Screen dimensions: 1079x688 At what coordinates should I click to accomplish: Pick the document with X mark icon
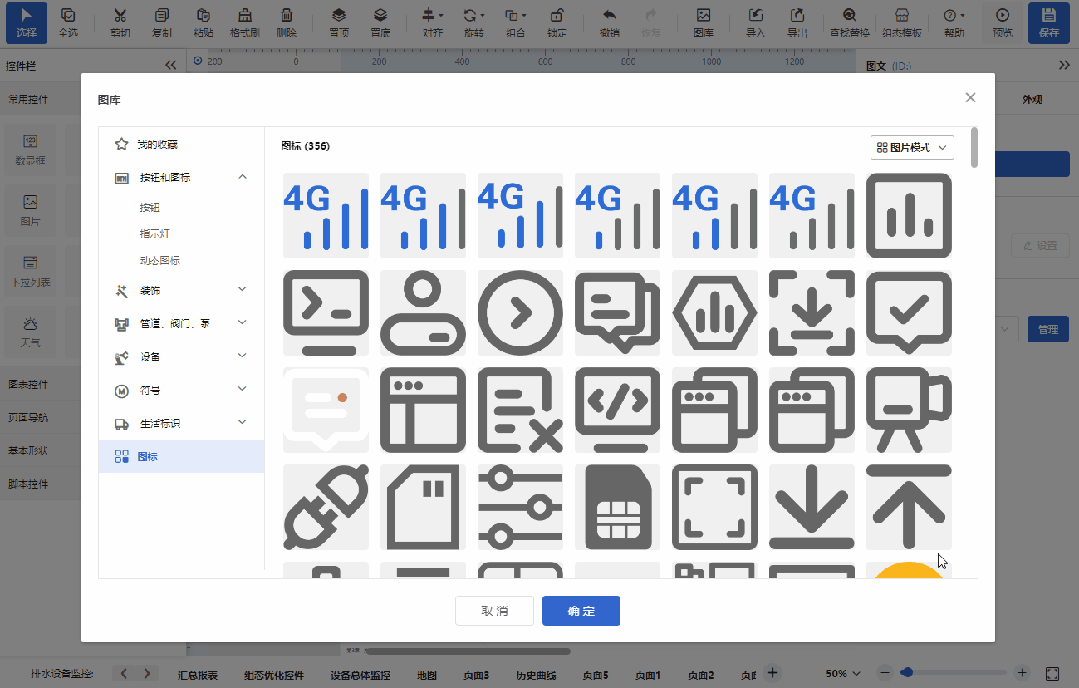pyautogui.click(x=520, y=410)
